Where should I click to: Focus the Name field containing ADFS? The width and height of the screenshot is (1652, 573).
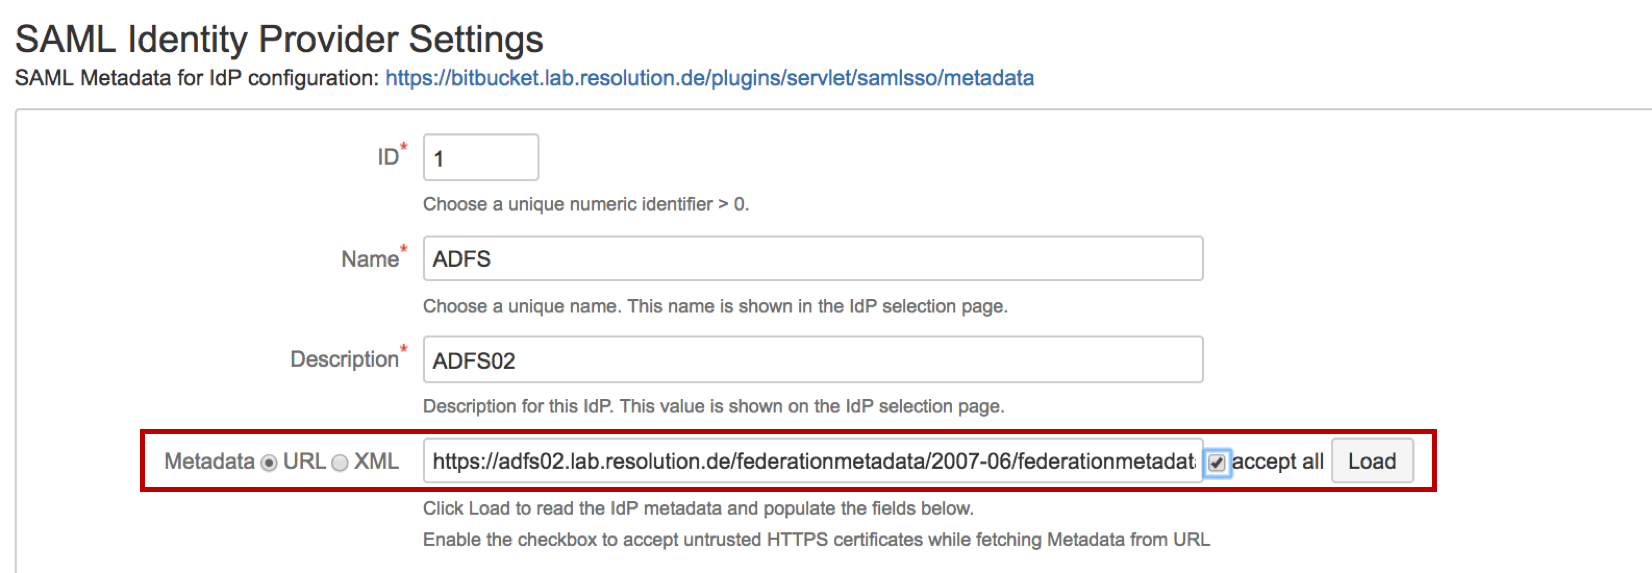click(x=813, y=259)
